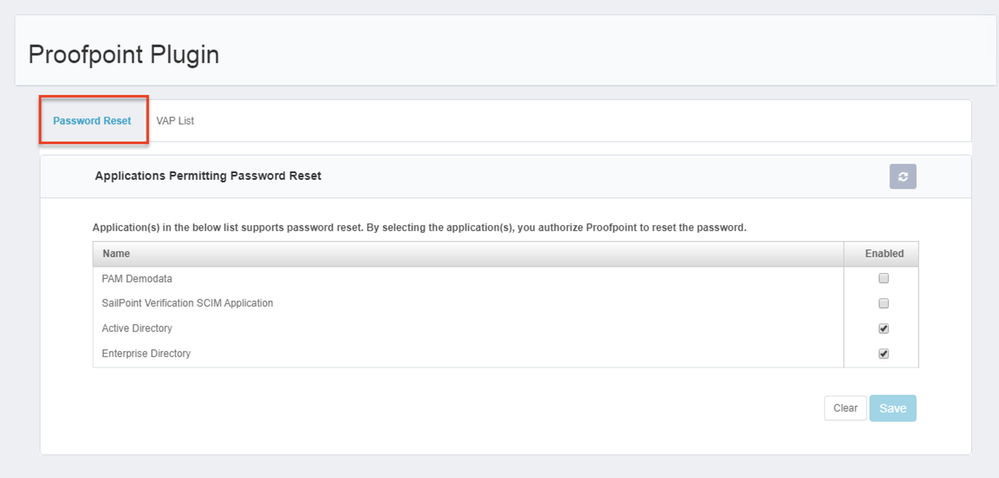This screenshot has height=478, width=999.
Task: Click the Name column header
Action: click(116, 254)
